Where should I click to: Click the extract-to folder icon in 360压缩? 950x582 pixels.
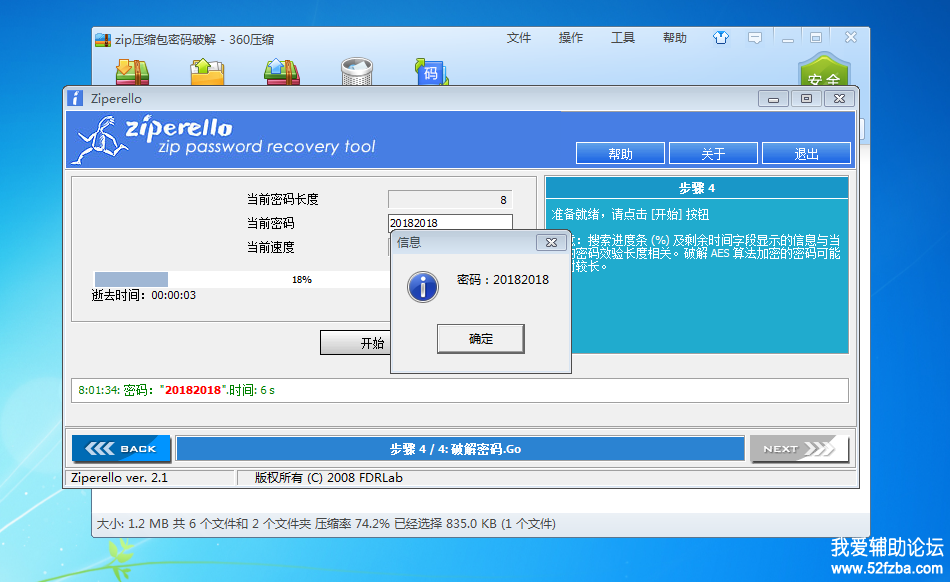[x=207, y=72]
